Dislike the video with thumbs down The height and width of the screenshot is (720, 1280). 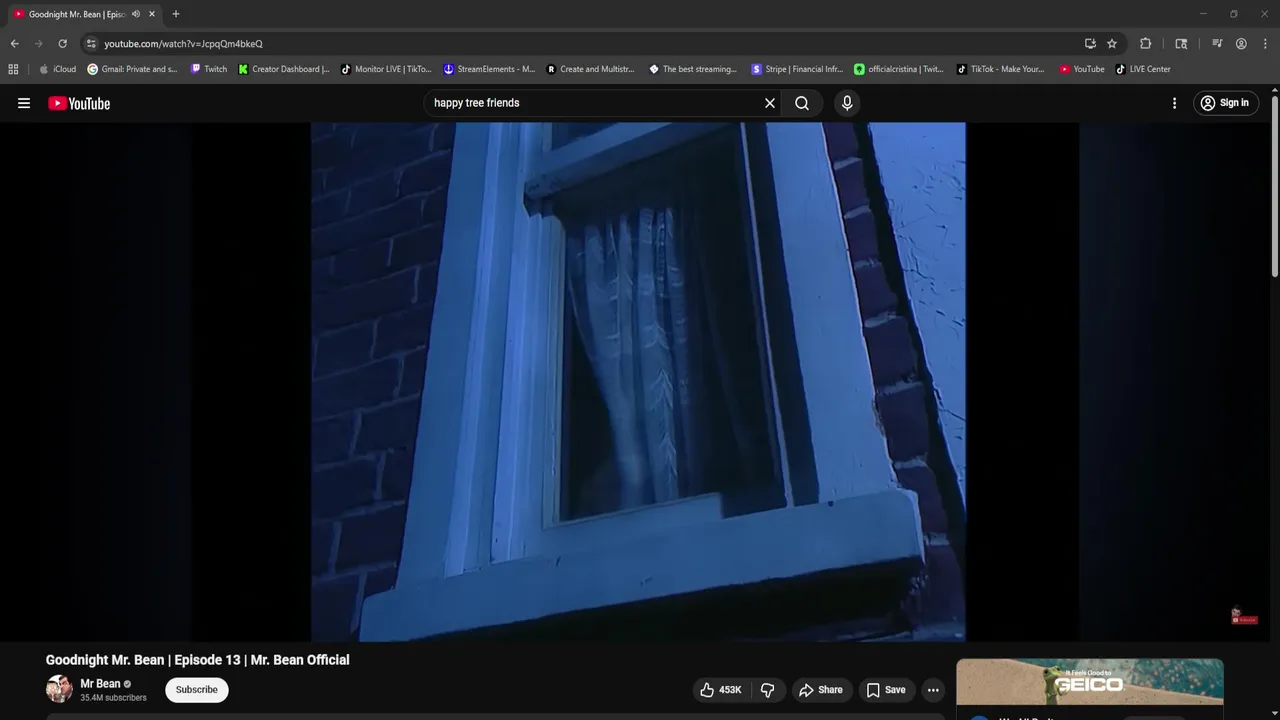click(x=767, y=690)
